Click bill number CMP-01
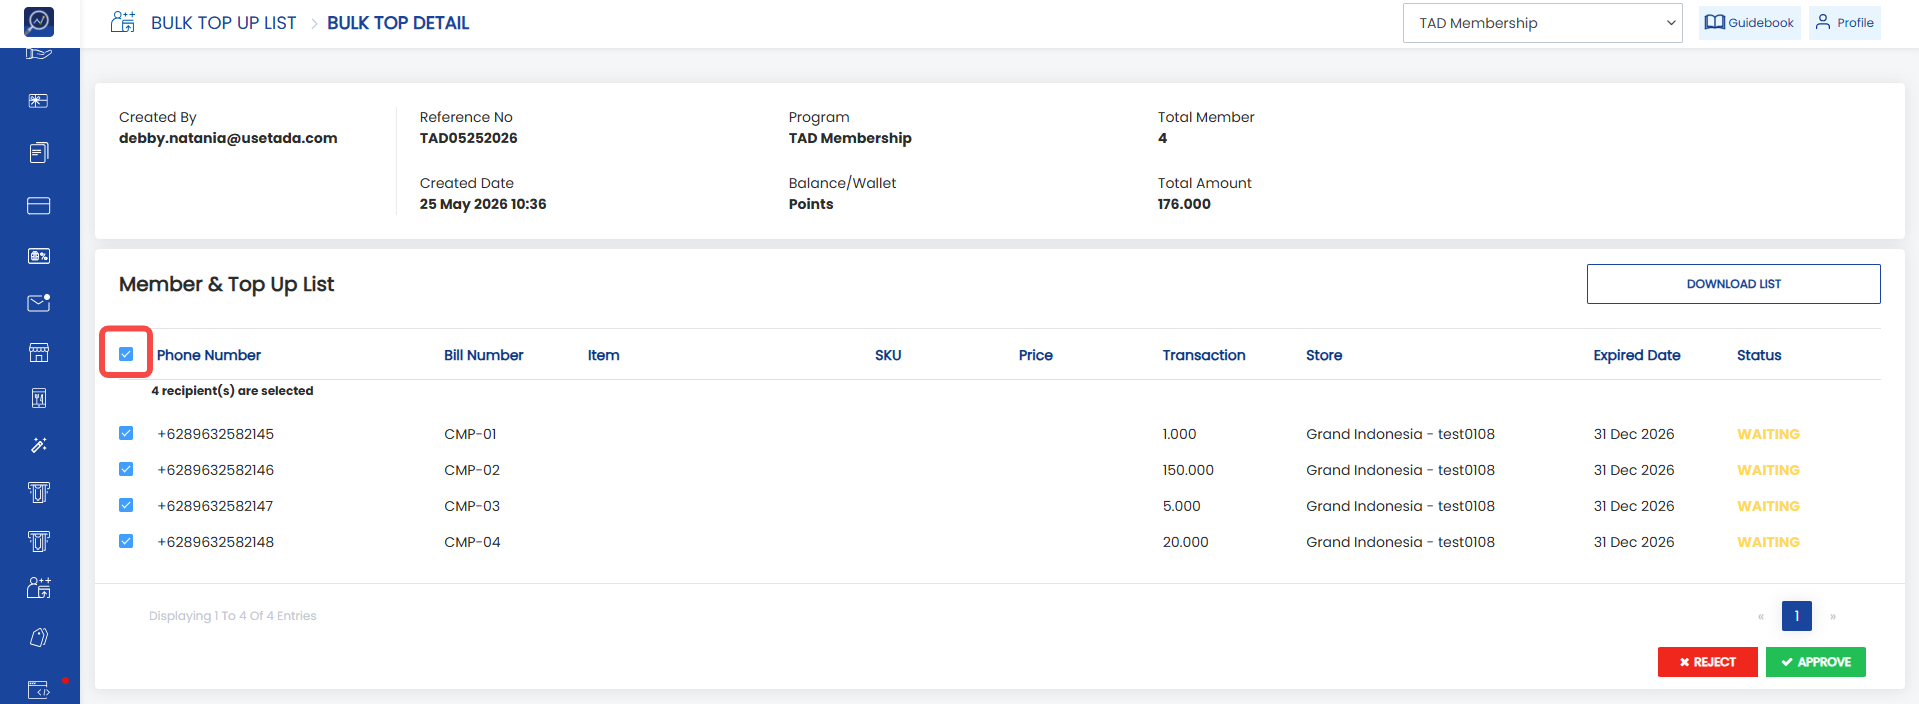The width and height of the screenshot is (1919, 704). point(470,434)
